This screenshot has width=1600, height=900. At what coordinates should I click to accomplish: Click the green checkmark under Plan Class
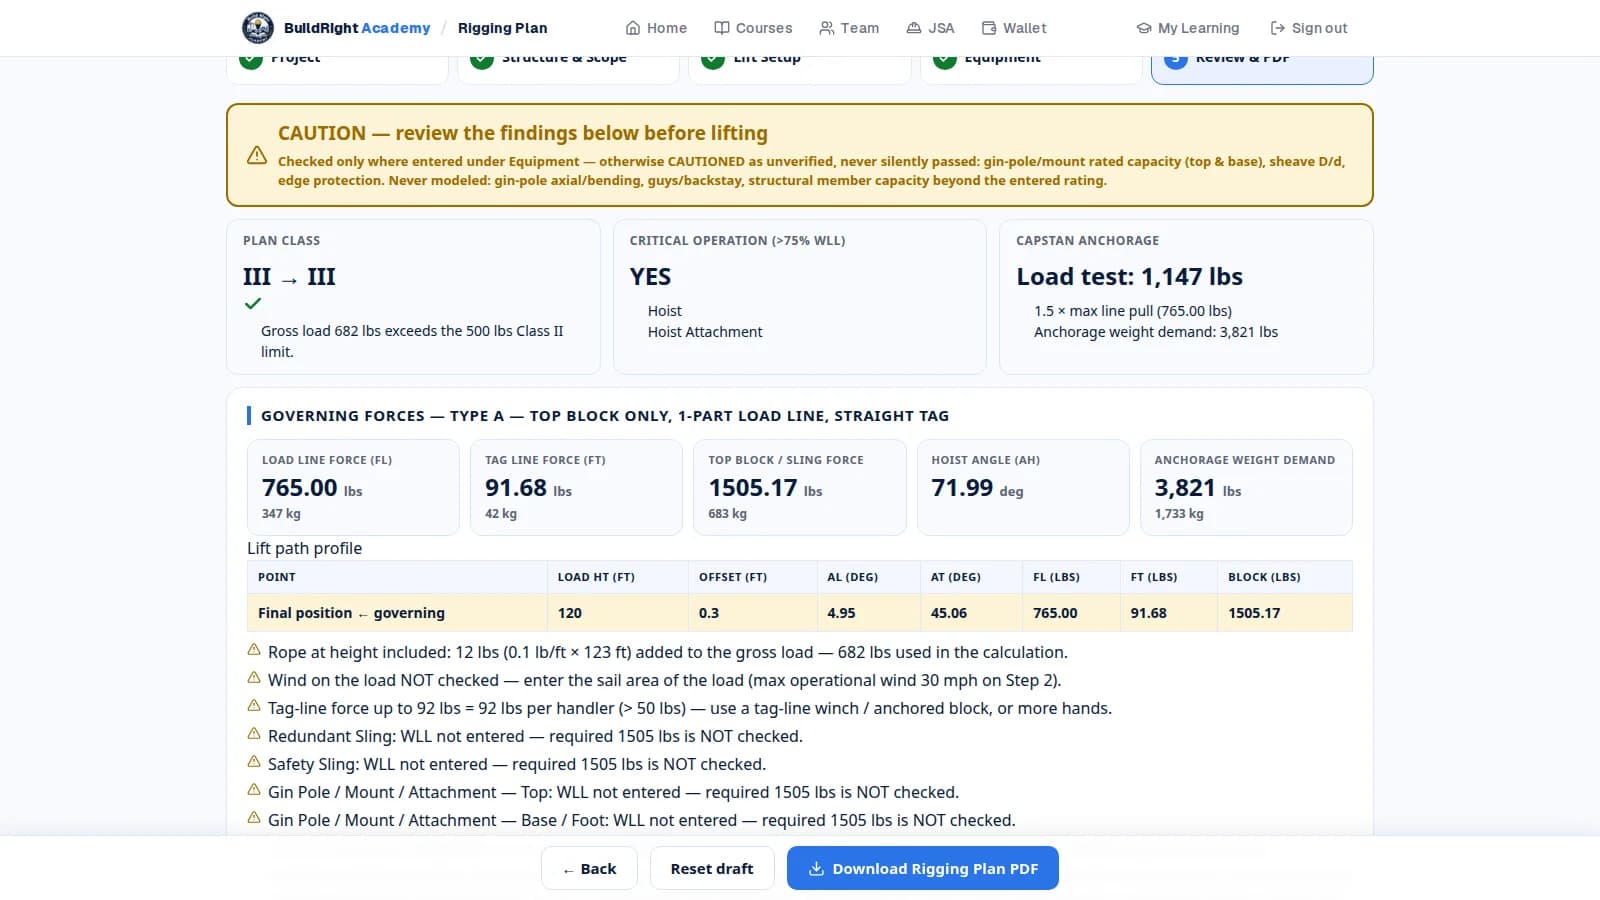[253, 303]
